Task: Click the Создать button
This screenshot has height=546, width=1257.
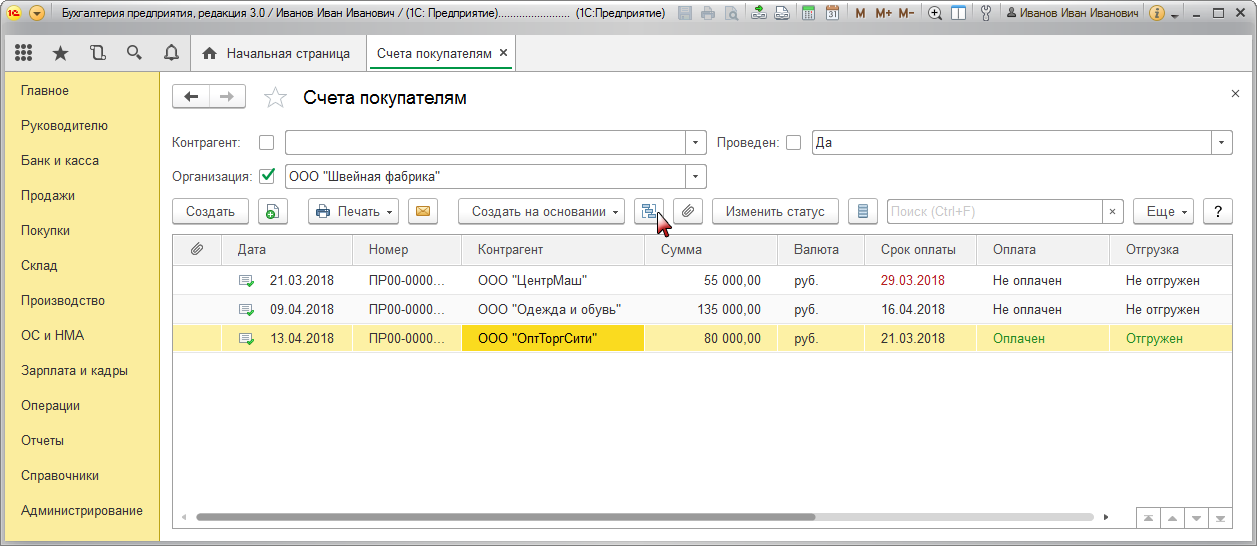Action: (210, 211)
